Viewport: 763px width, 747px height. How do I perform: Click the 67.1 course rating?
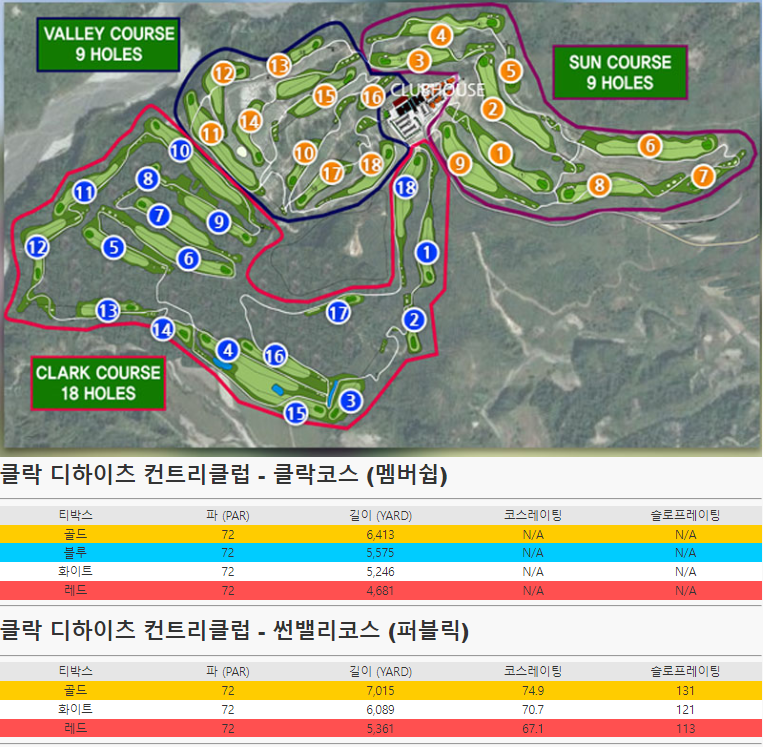coord(533,729)
